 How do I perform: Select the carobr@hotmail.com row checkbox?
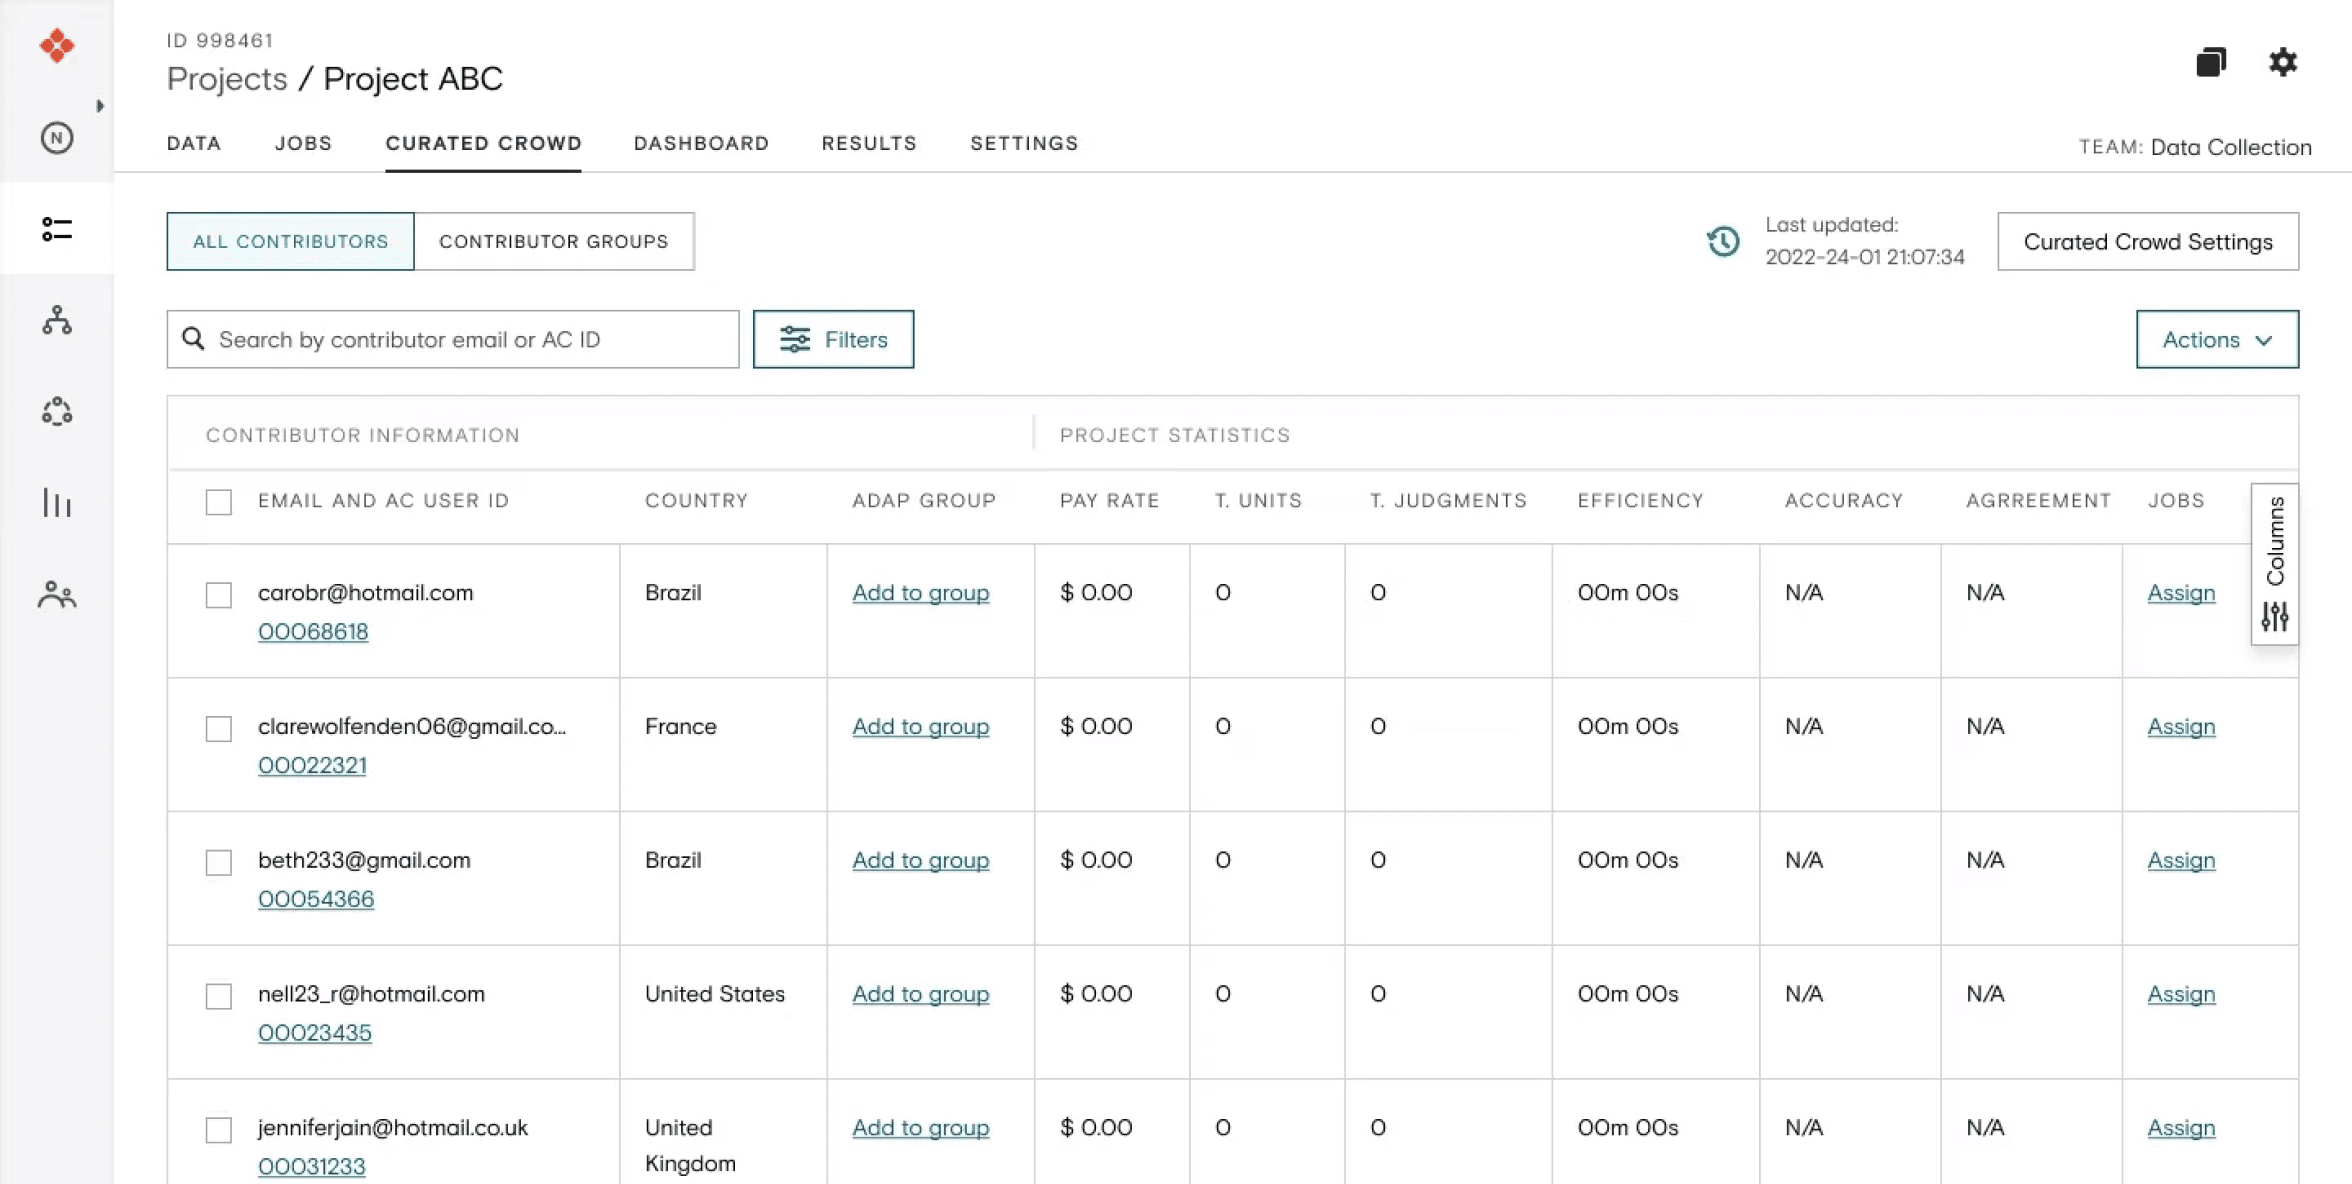(x=219, y=595)
